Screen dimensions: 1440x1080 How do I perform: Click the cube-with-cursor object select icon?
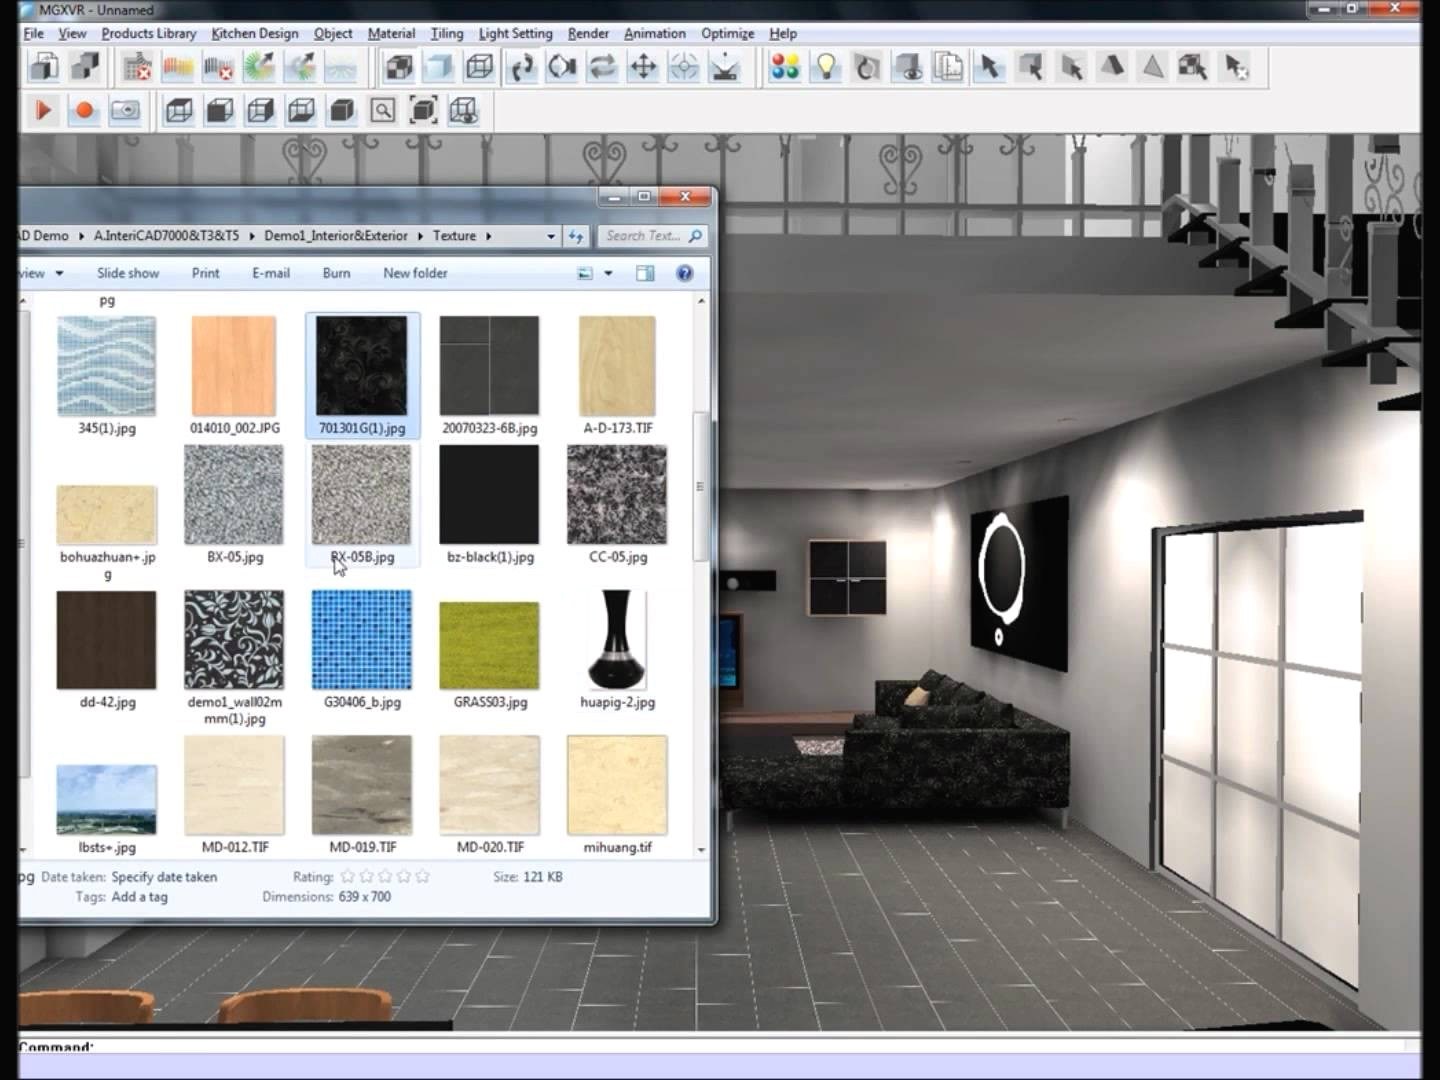pos(1030,67)
